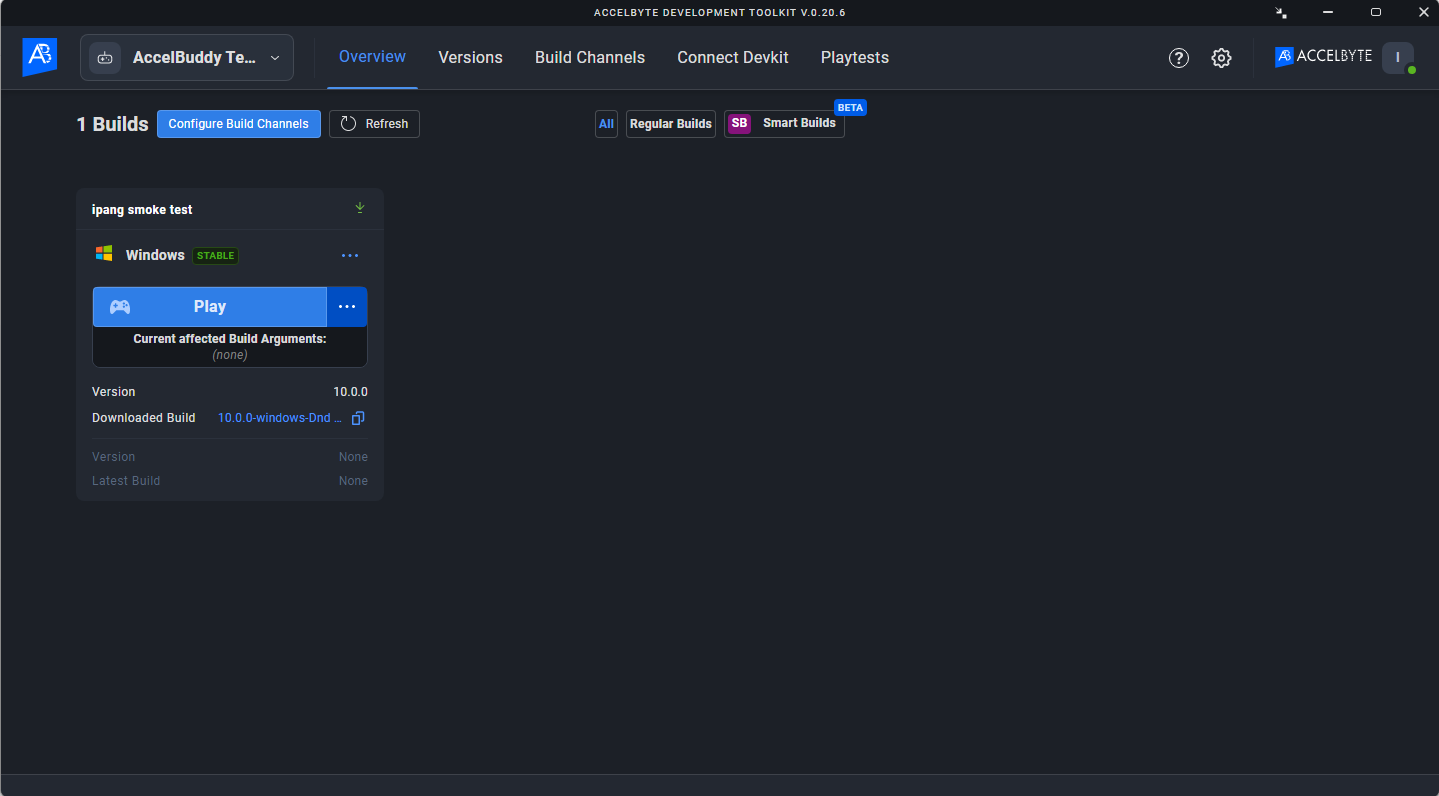This screenshot has height=796, width=1439.
Task: Open the Play button's more options menu
Action: [347, 307]
